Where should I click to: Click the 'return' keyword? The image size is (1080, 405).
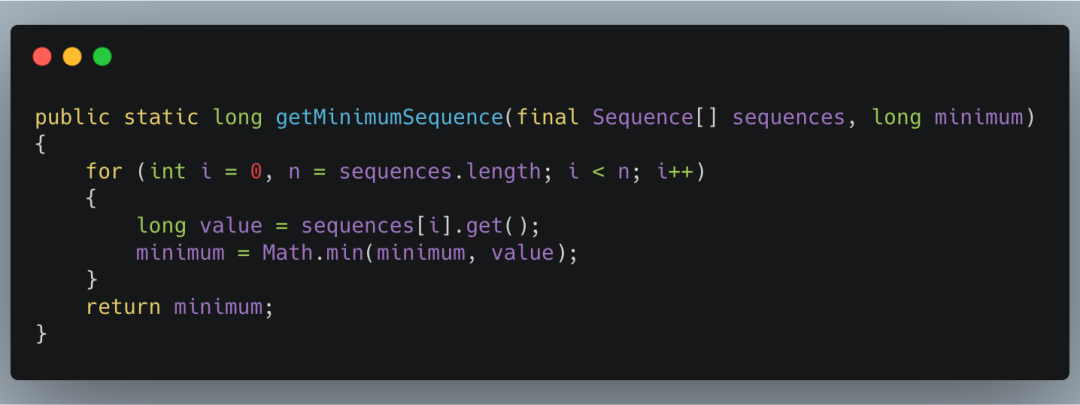pyautogui.click(x=123, y=307)
